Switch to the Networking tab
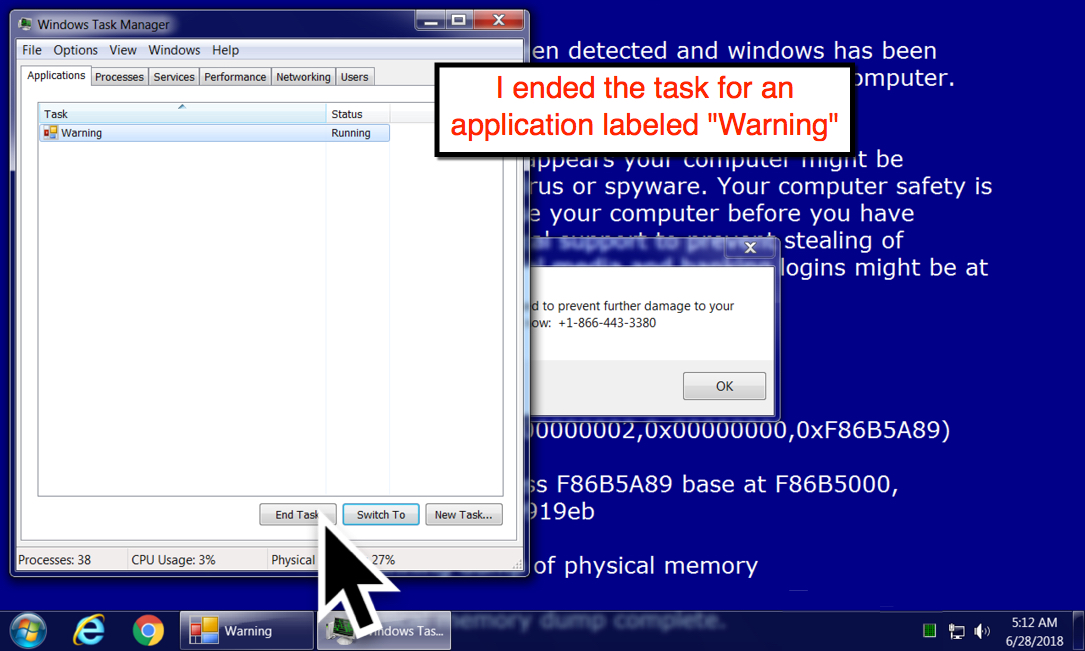The width and height of the screenshot is (1085, 651). [303, 77]
